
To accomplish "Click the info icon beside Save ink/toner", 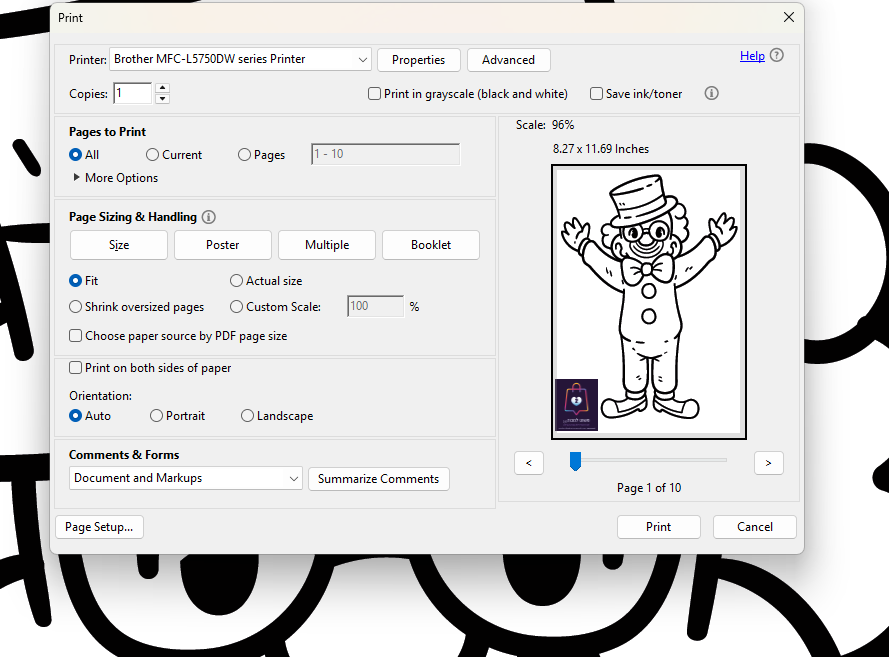I will click(711, 93).
